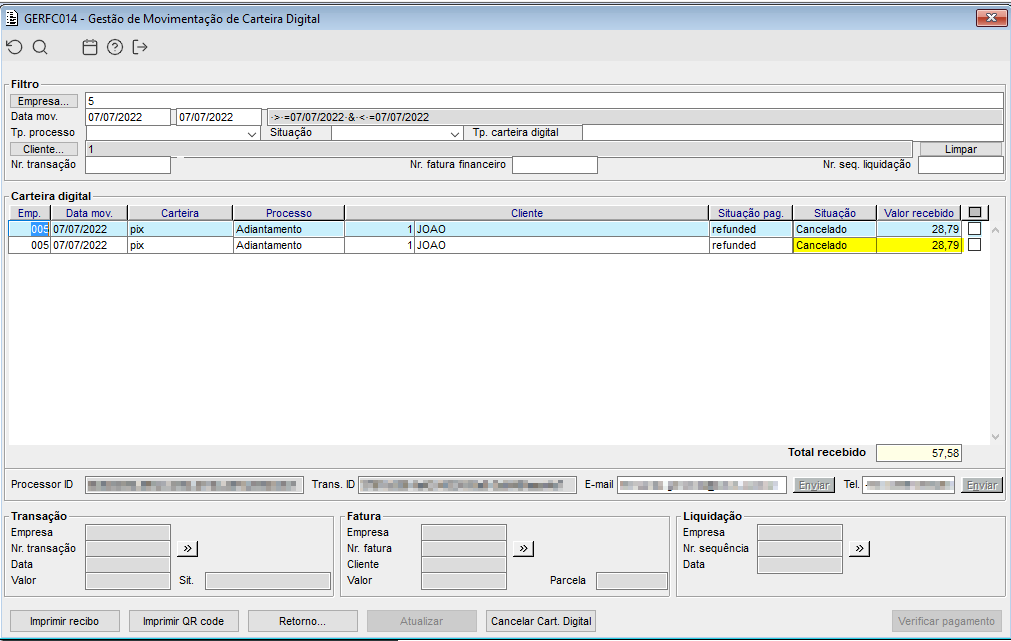Screen dimensions: 1011x641
Task: Sort by Situação pag. column header
Action: pos(751,213)
